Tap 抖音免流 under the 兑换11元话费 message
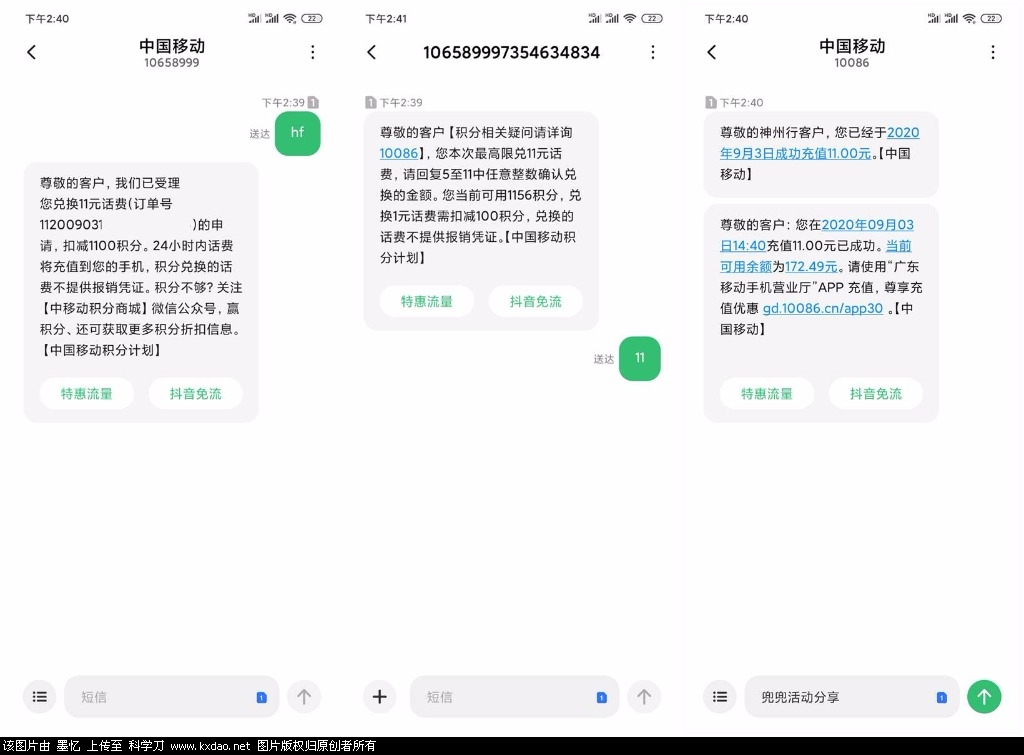Screen dimensions: 1024x755 196,394
